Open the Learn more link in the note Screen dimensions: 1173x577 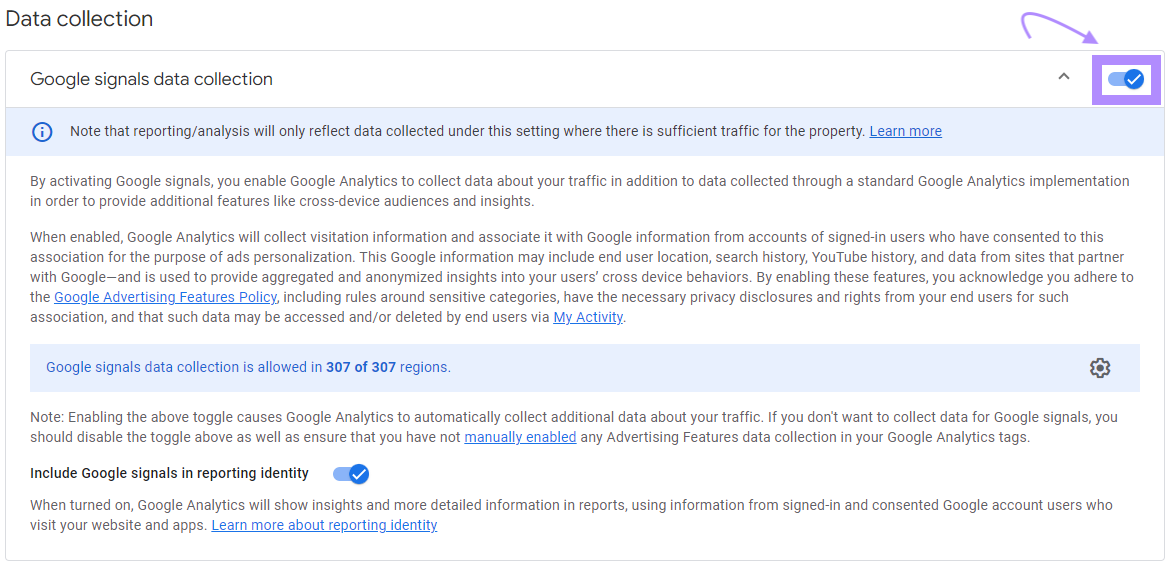point(905,130)
